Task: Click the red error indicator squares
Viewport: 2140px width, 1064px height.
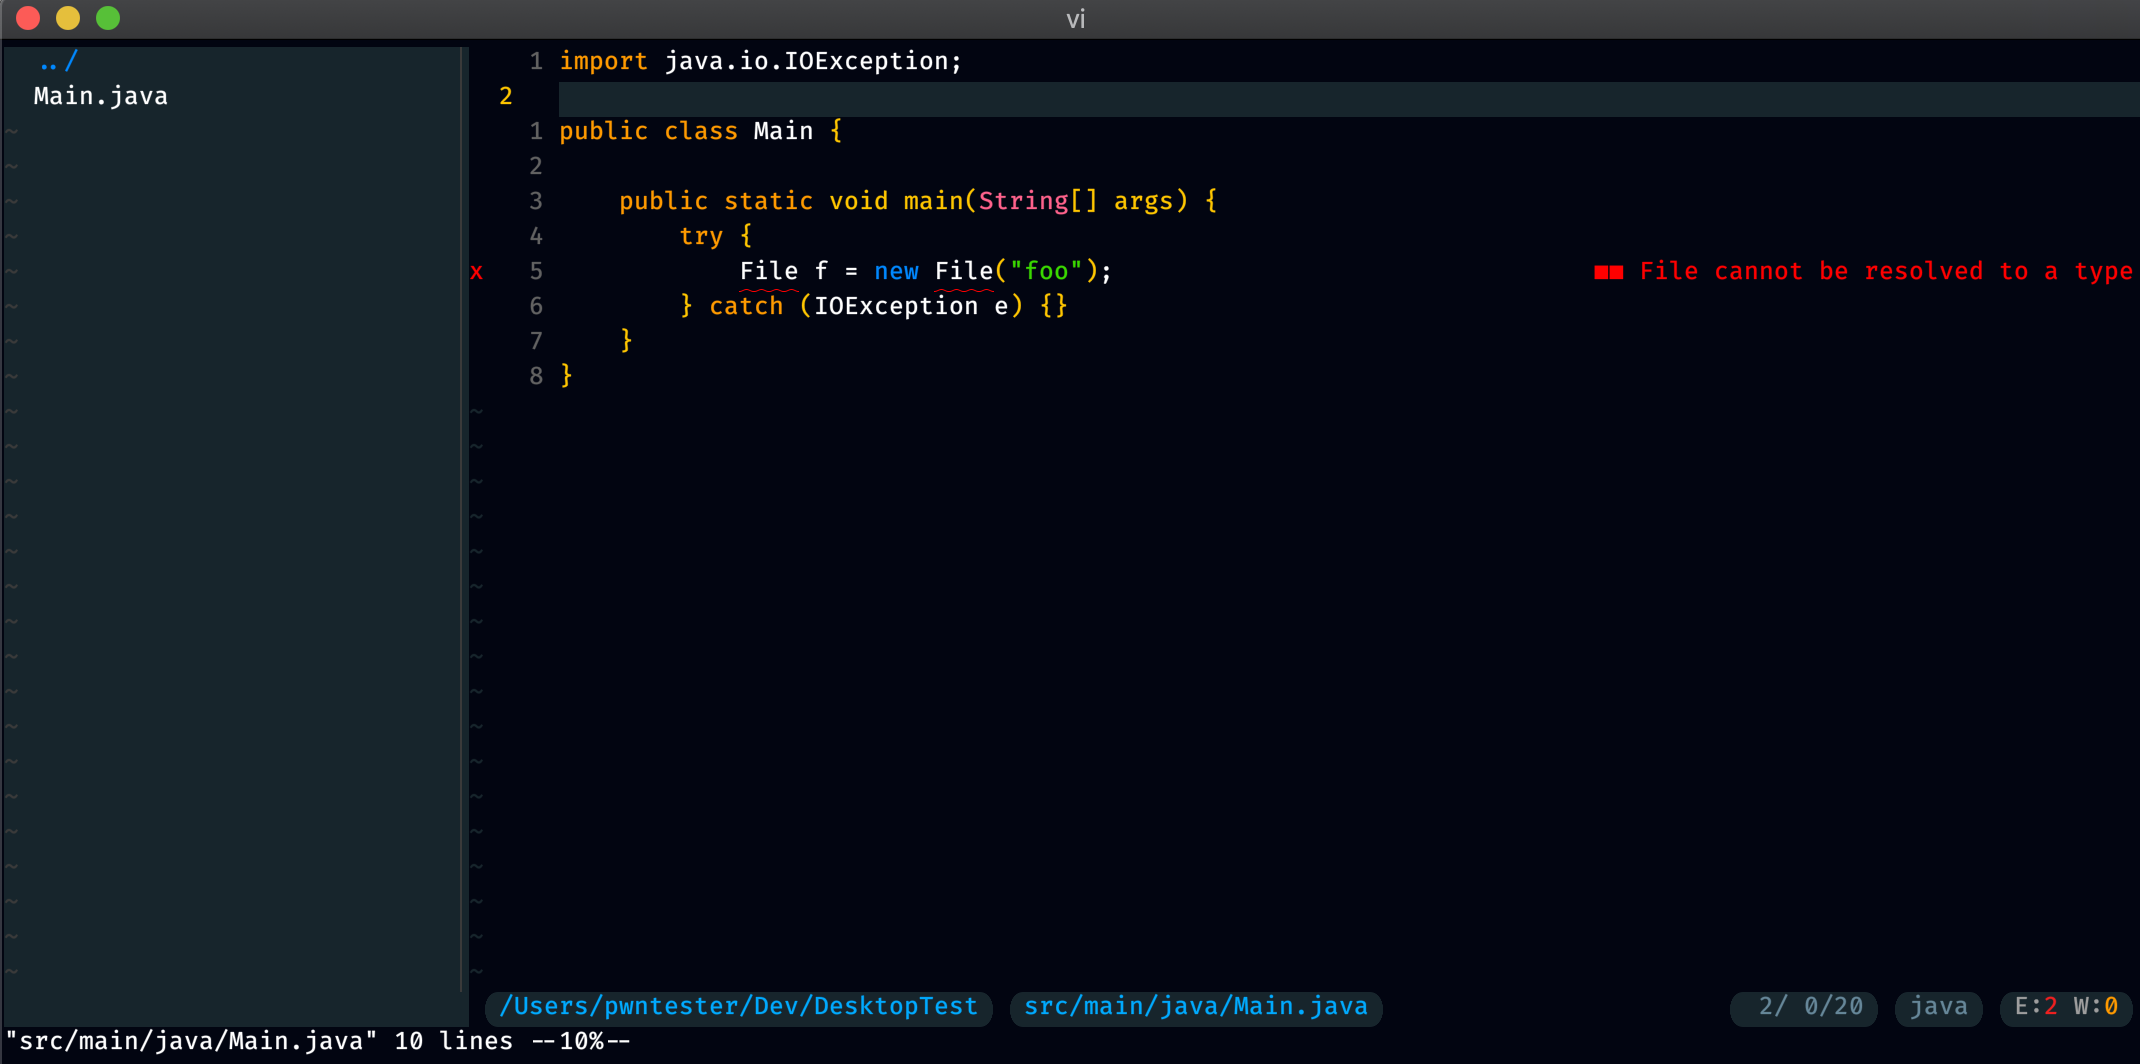Action: point(1609,271)
